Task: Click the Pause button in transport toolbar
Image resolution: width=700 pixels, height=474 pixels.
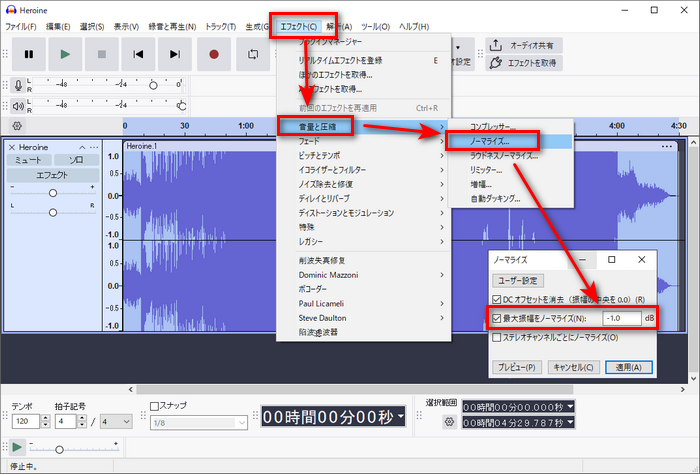Action: [x=28, y=54]
